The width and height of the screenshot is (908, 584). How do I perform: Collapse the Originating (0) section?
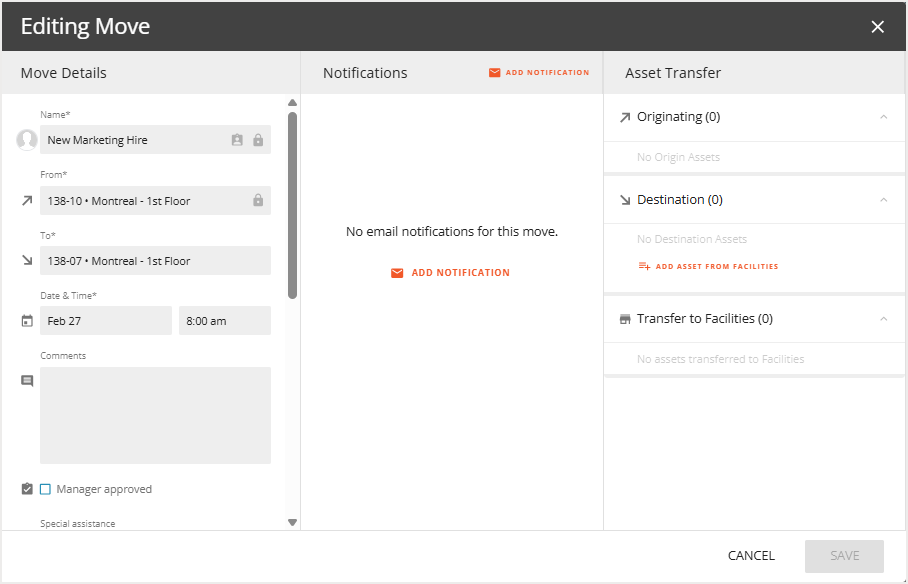pos(883,117)
